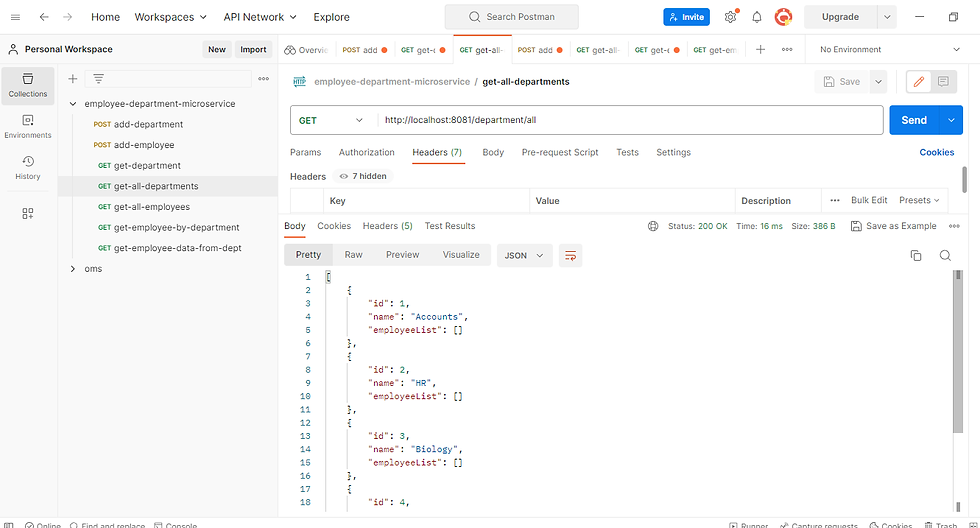The image size is (980, 528).
Task: Click the headers table ellipsis options
Action: click(834, 201)
